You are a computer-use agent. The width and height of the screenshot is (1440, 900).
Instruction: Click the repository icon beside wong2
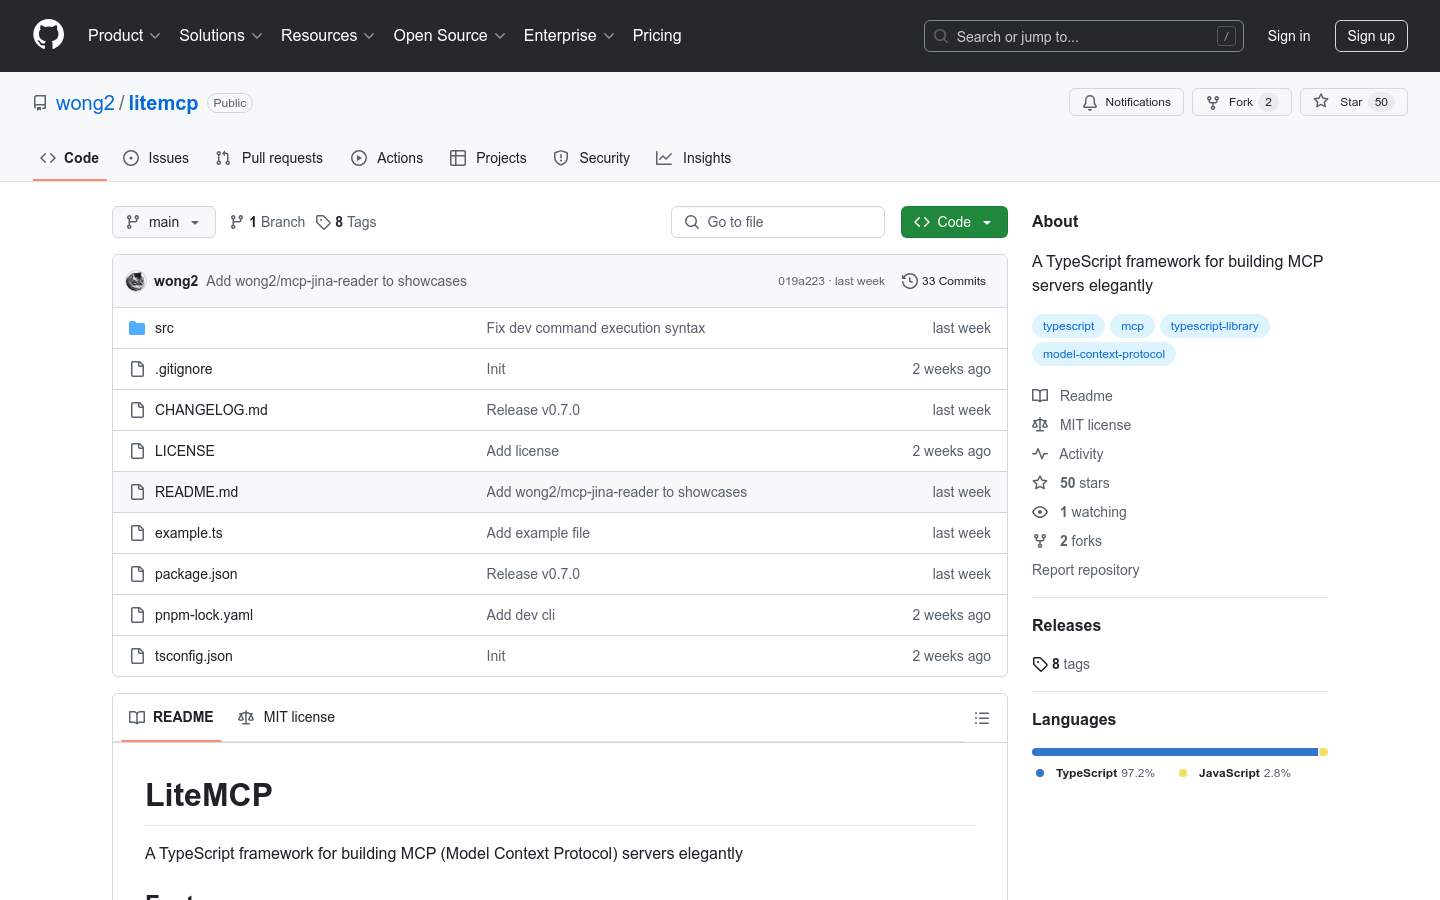pos(40,103)
